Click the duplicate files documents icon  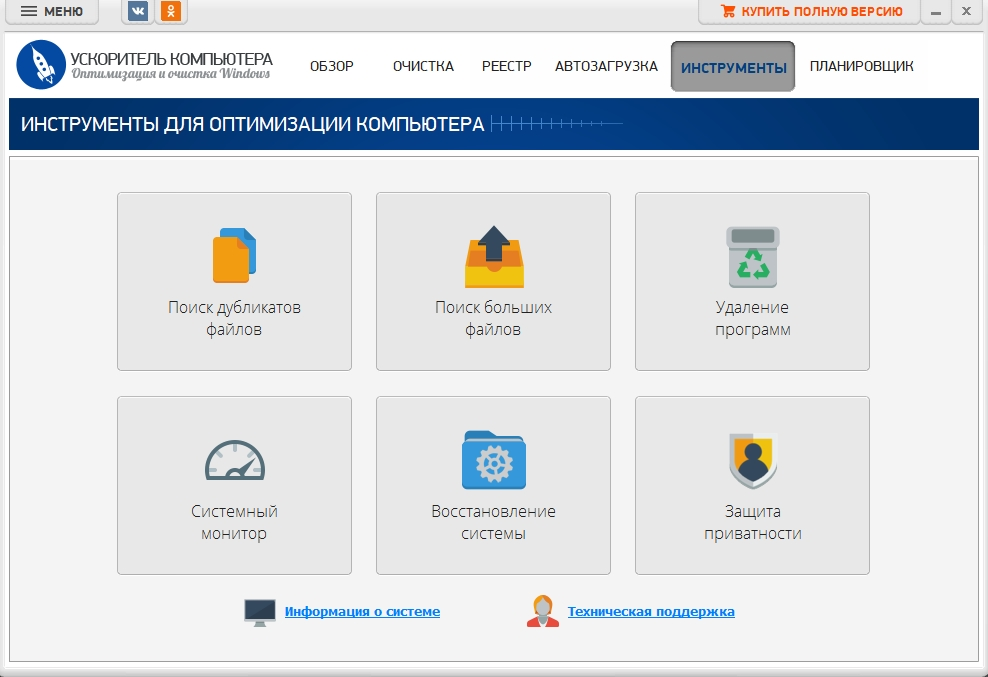pyautogui.click(x=234, y=255)
